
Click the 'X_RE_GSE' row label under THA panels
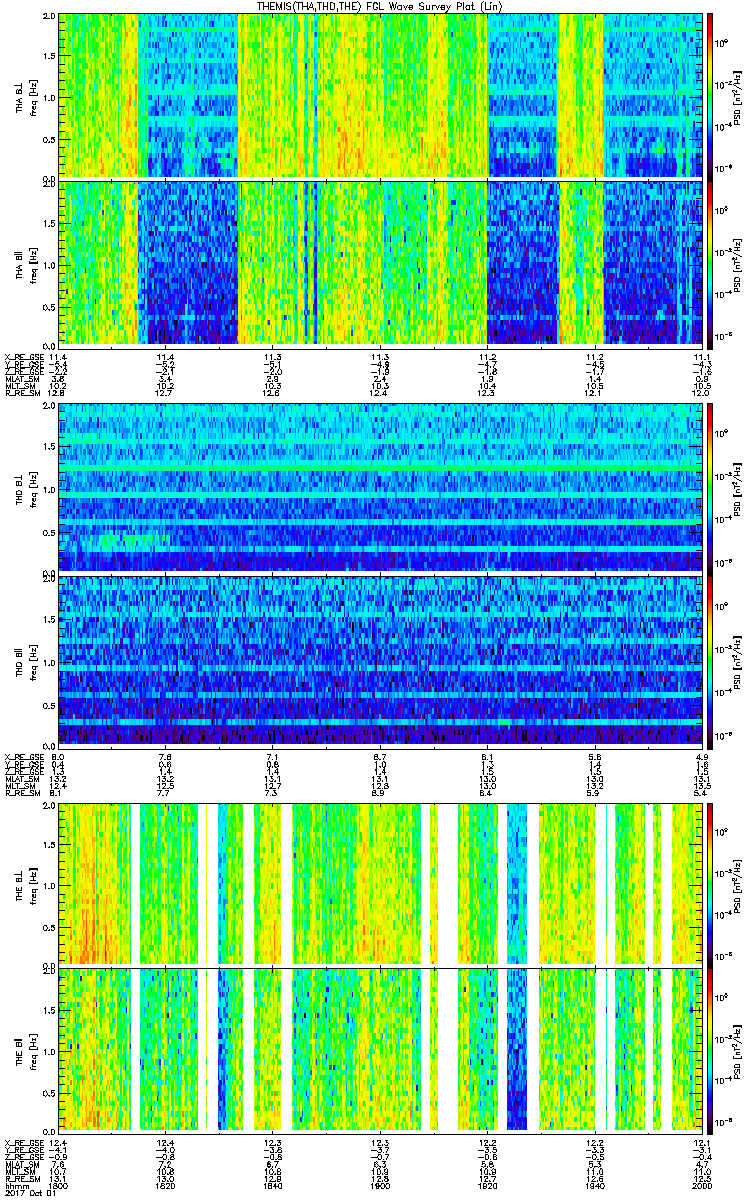[22, 357]
